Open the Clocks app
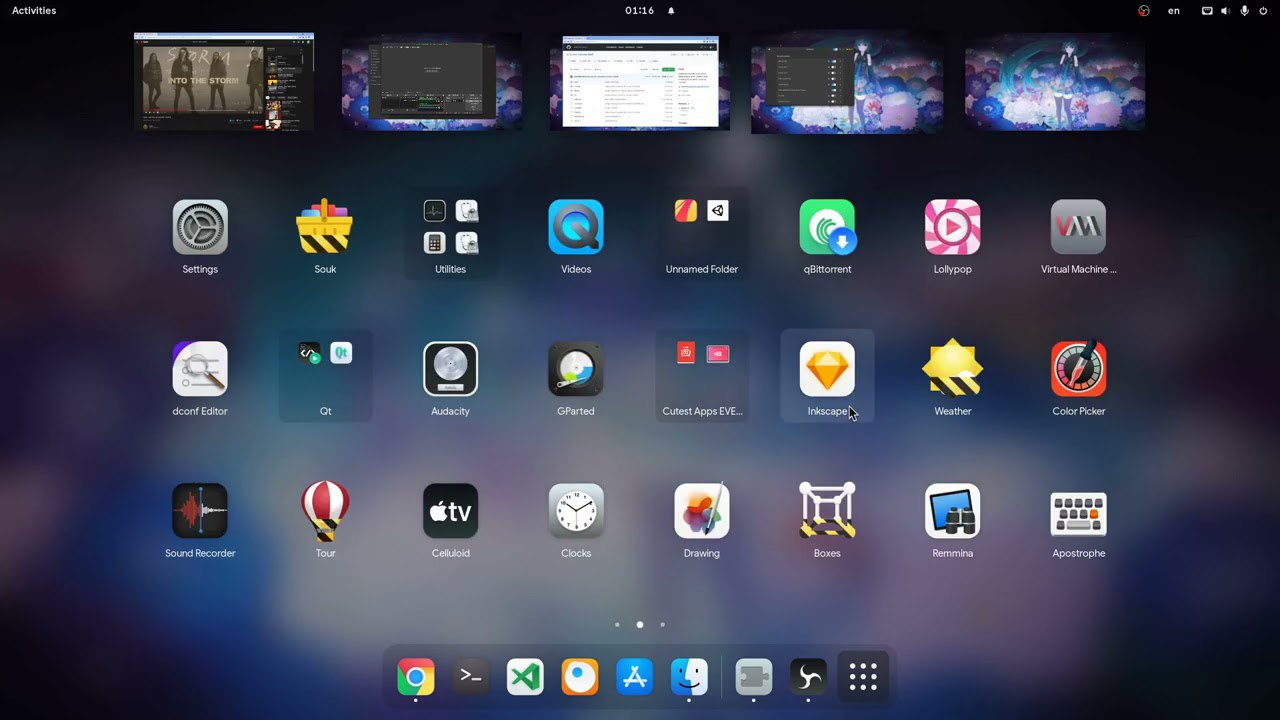Image resolution: width=1280 pixels, height=720 pixels. pos(576,521)
